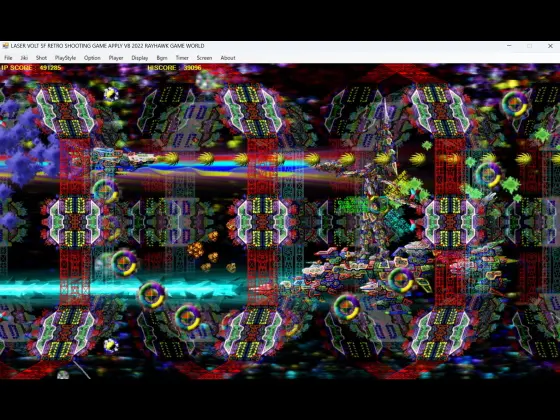
Task: Open the PlayStyle menu
Action: (x=65, y=58)
